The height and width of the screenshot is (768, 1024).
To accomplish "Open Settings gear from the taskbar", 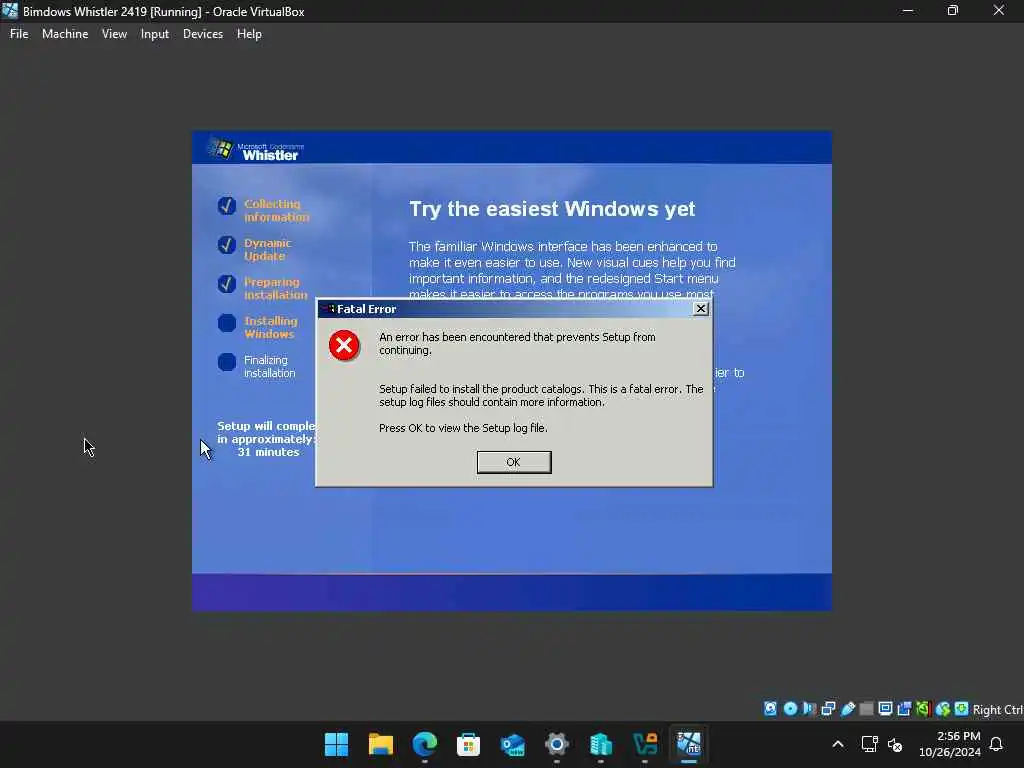I will click(x=556, y=744).
